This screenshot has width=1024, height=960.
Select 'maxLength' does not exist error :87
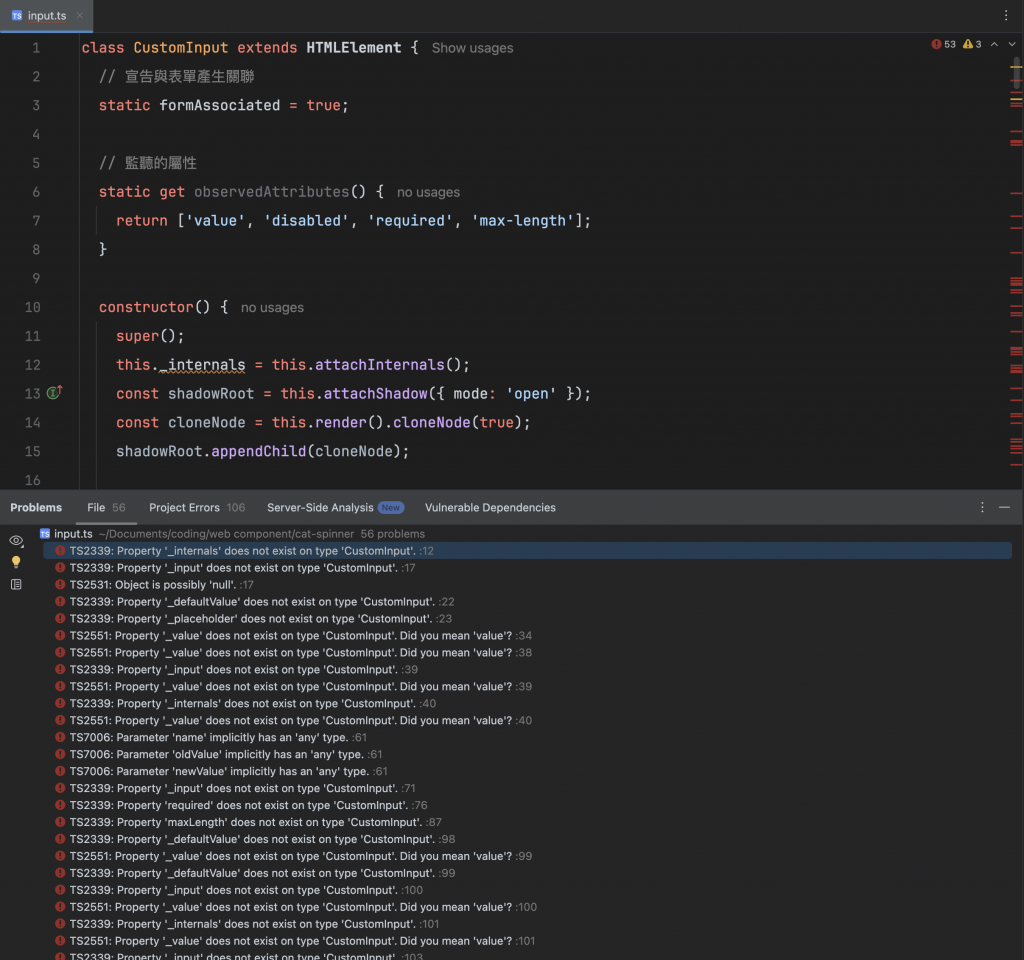tap(248, 823)
